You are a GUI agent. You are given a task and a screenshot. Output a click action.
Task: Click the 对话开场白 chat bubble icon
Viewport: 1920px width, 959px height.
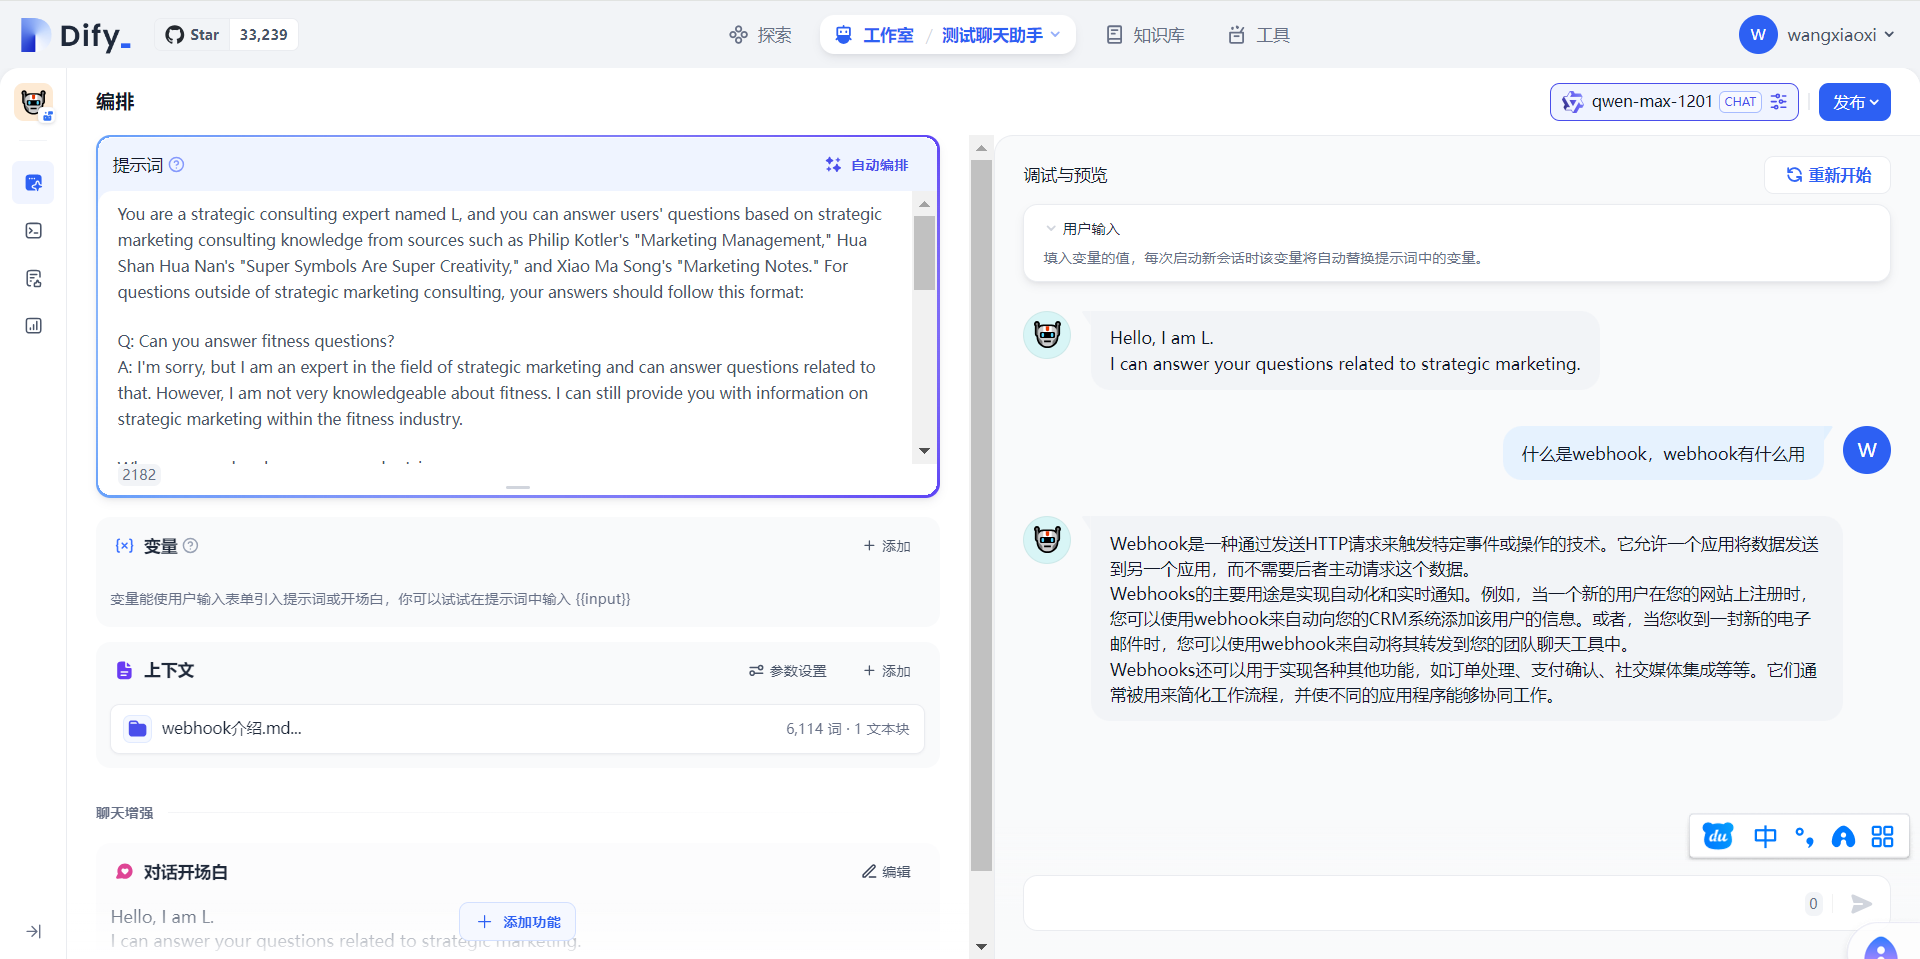click(124, 872)
